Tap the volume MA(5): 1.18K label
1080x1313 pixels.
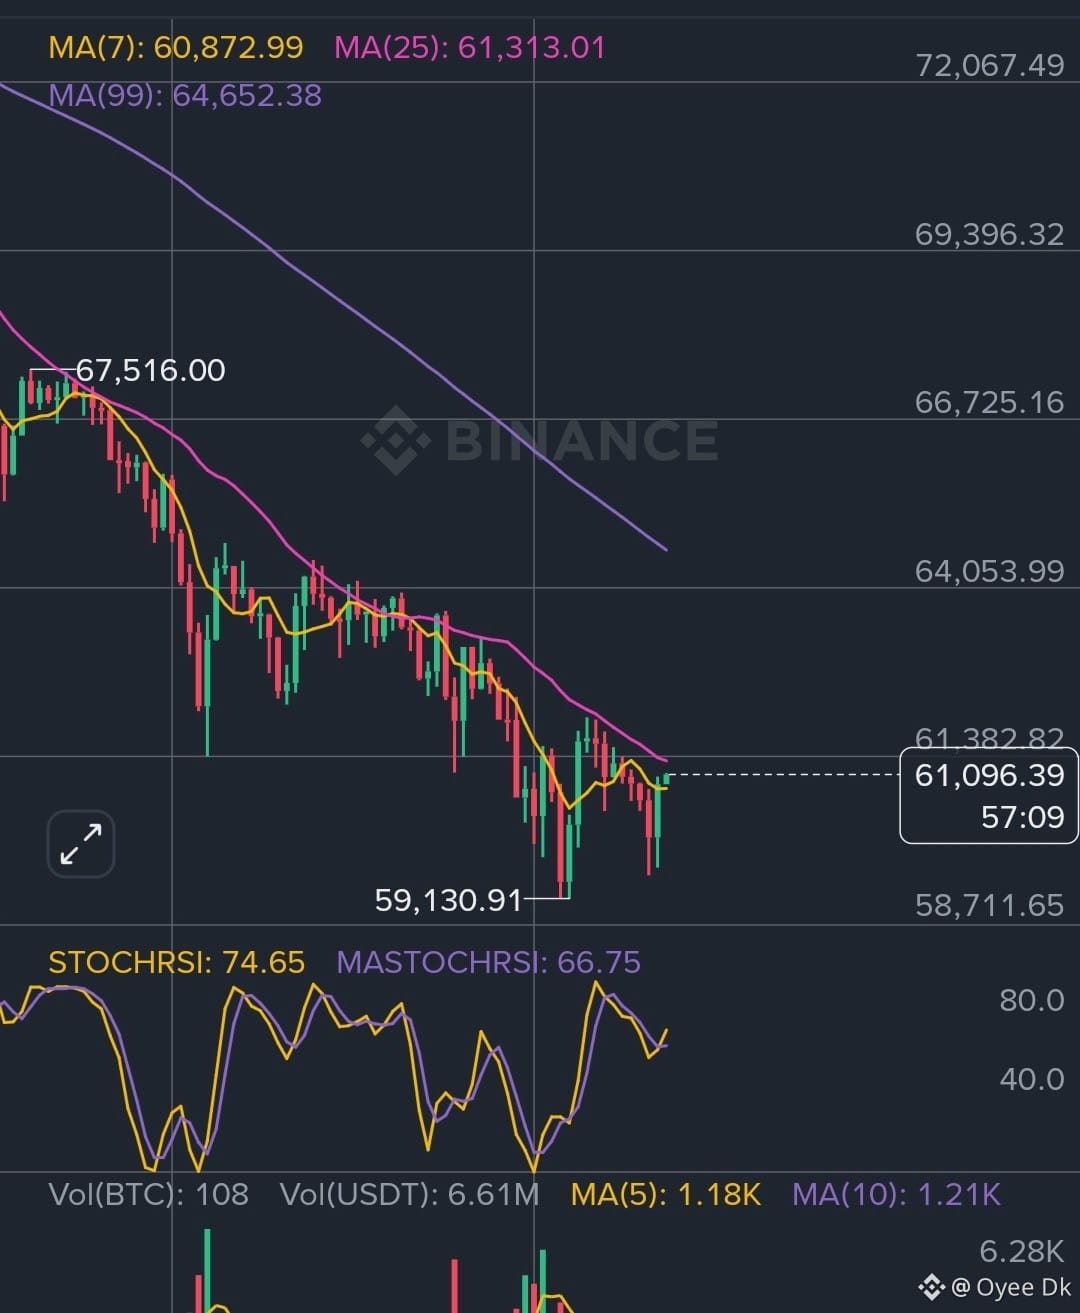tap(666, 1194)
